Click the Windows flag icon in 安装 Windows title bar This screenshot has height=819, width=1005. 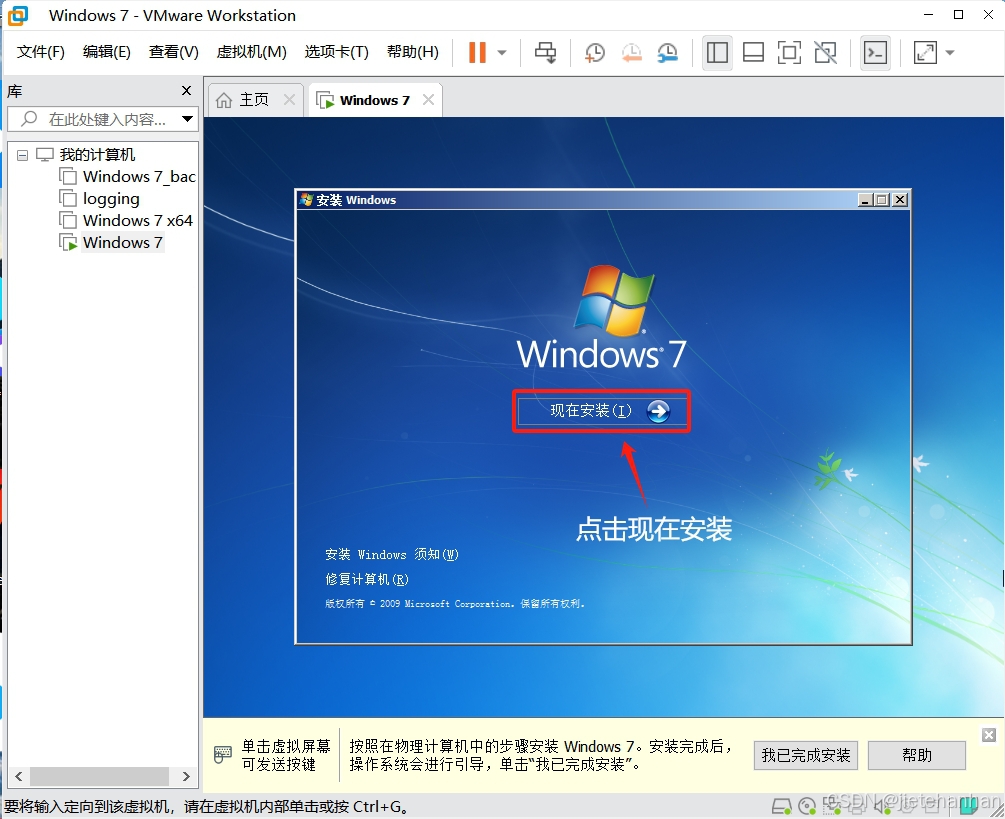click(306, 200)
